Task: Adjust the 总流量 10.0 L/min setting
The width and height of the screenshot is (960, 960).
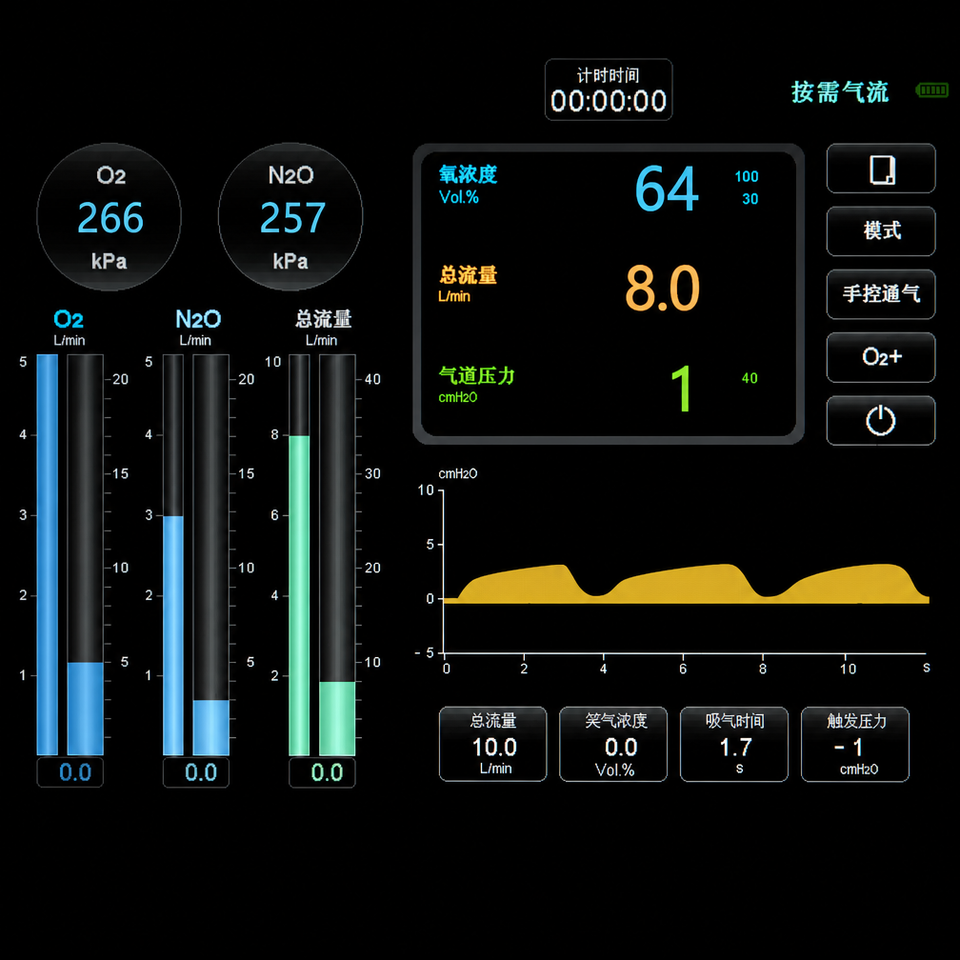Action: pyautogui.click(x=493, y=744)
